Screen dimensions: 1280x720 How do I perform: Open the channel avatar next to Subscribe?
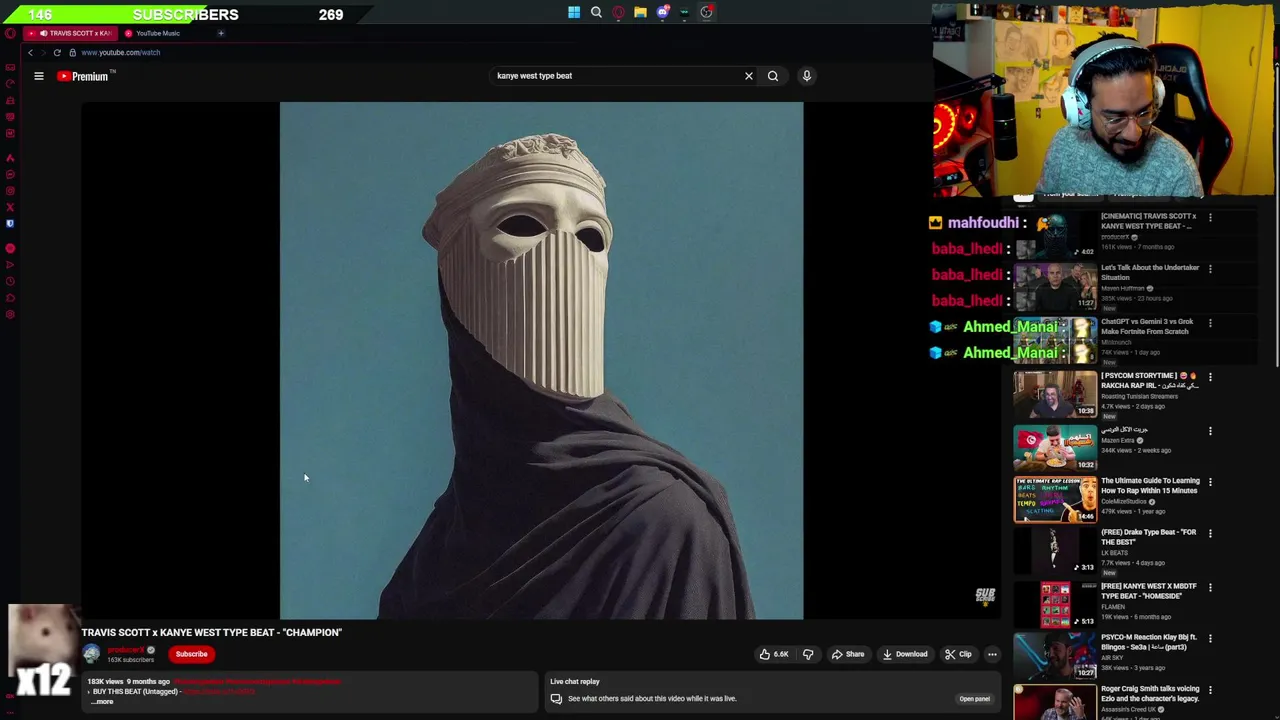tap(91, 654)
